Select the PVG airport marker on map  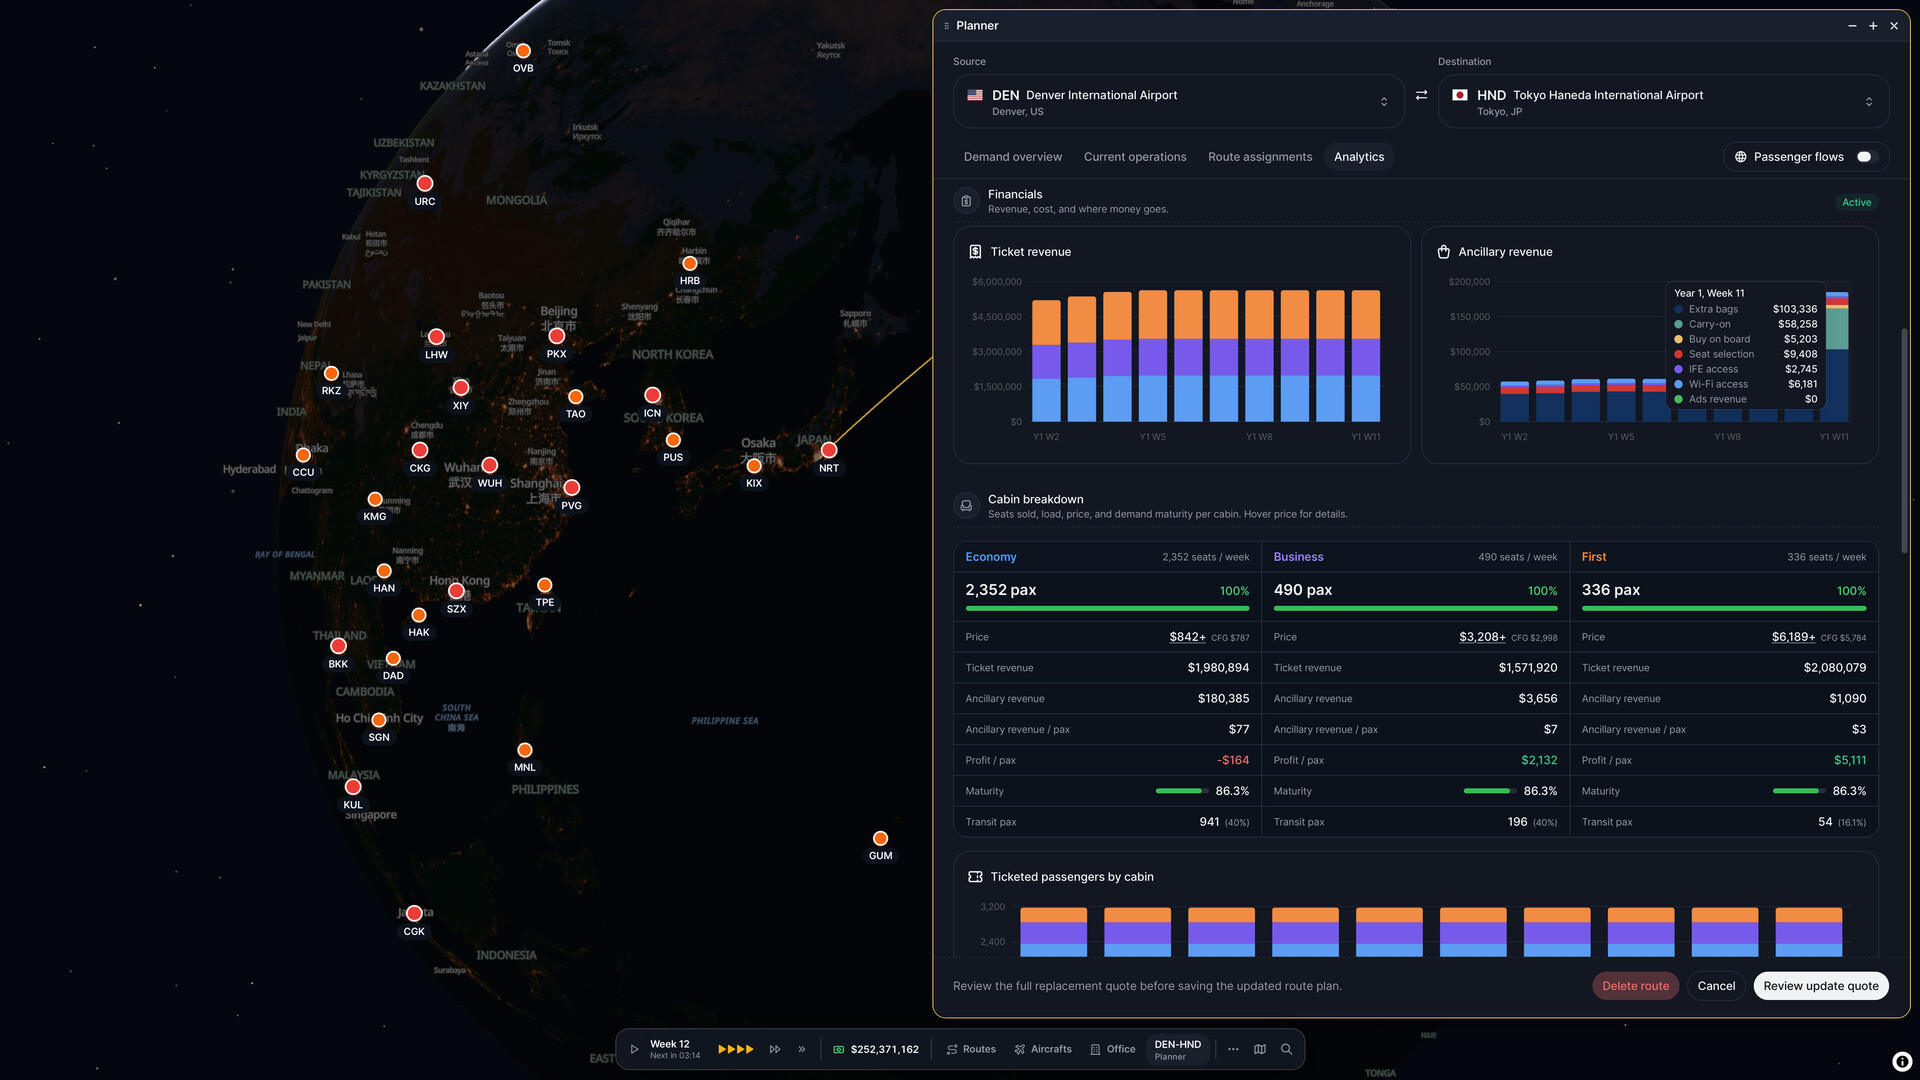tap(571, 488)
